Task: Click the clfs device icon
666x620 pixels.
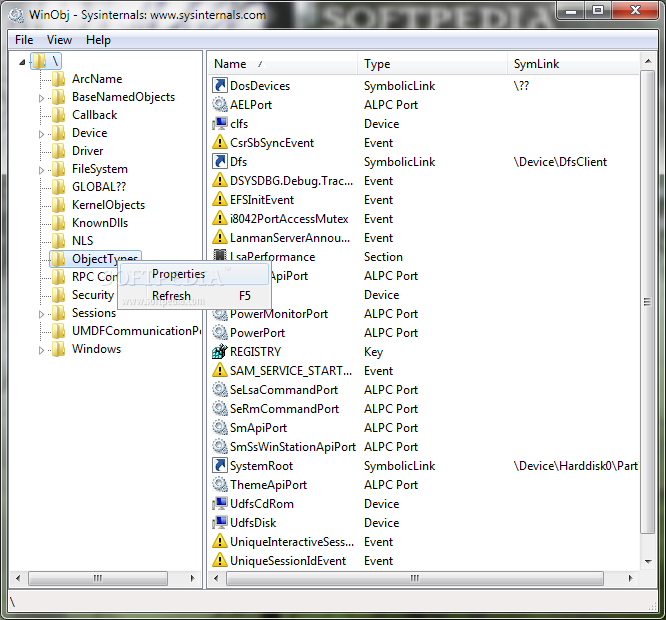Action: [x=220, y=124]
